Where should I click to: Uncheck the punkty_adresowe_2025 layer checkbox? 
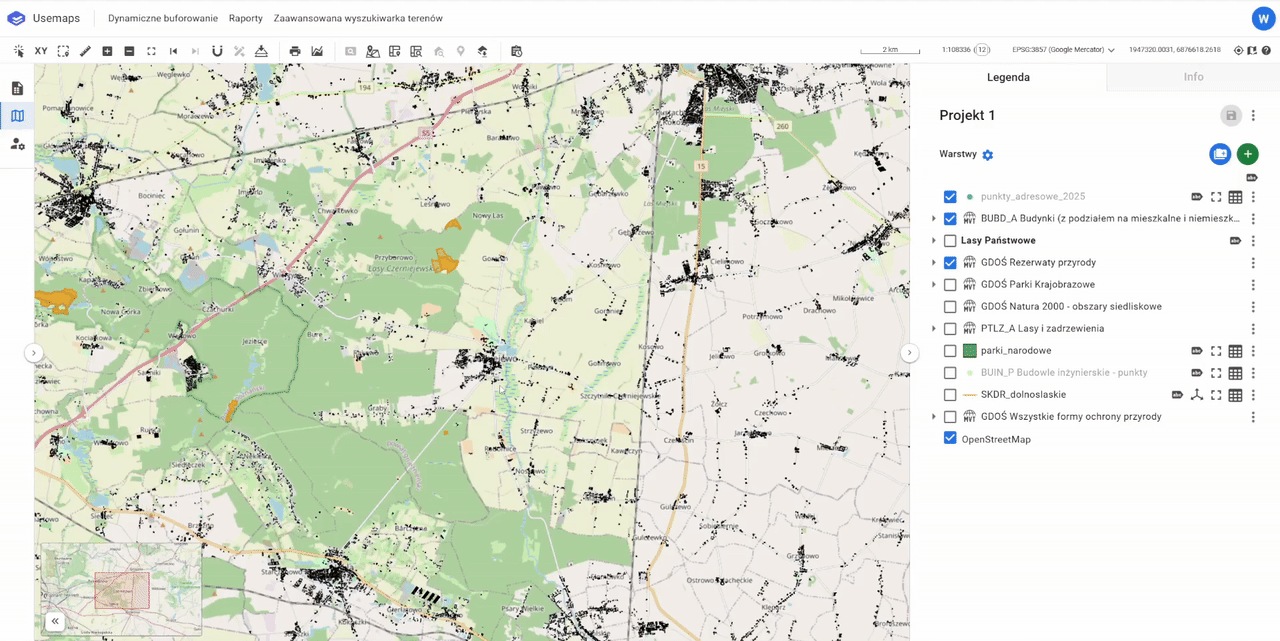[950, 197]
